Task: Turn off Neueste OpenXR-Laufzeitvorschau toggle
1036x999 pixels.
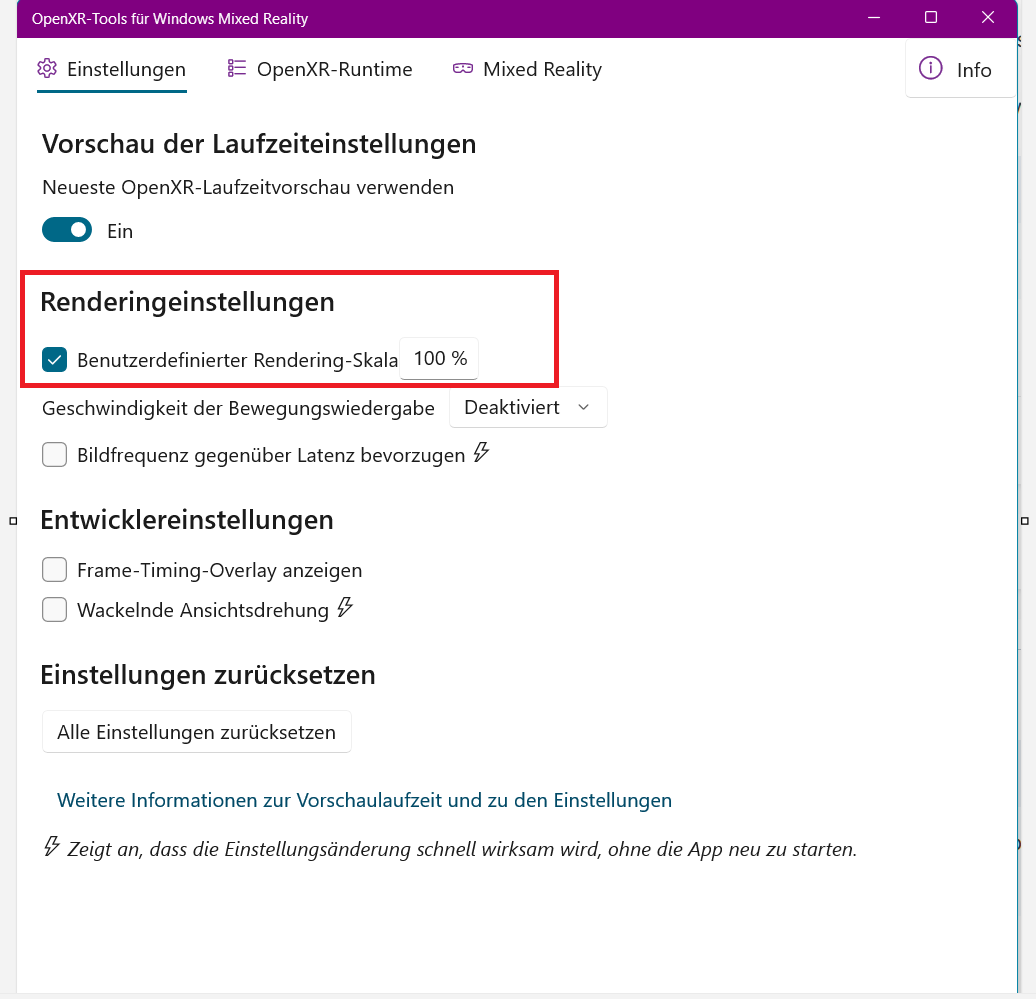Action: tap(67, 230)
